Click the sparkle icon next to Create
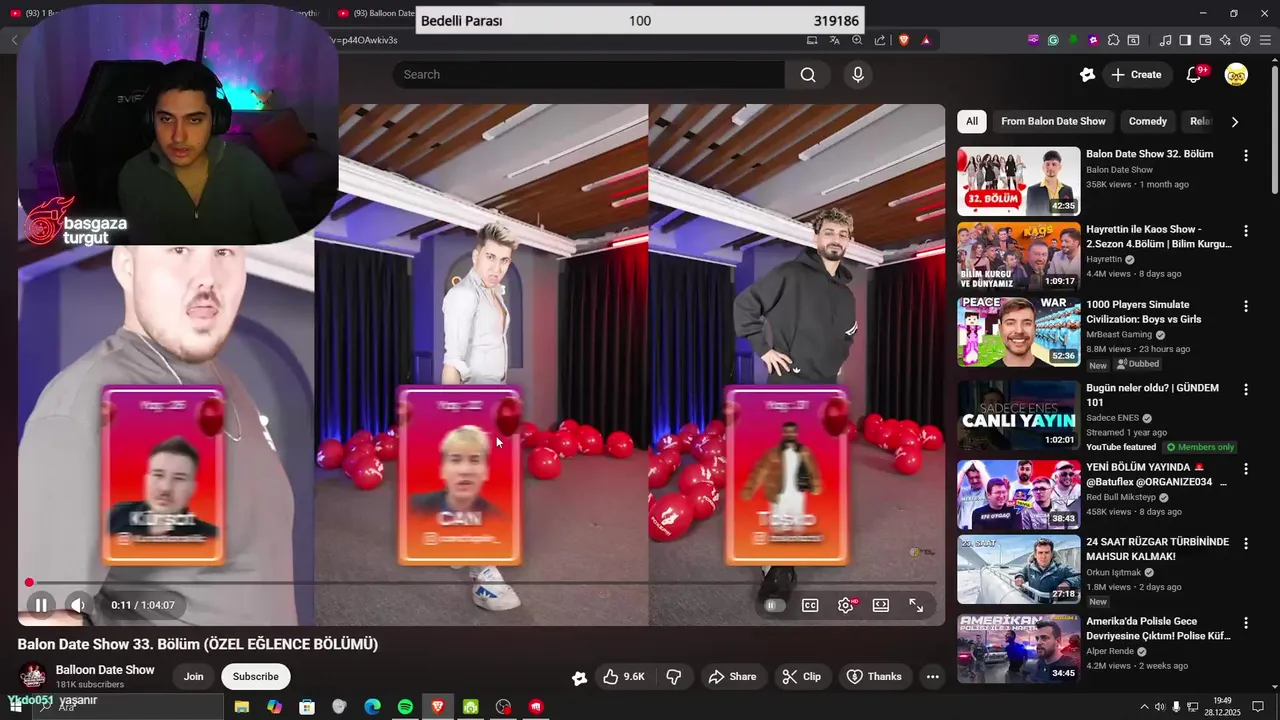Screen dimensions: 1280x720 (1088, 75)
